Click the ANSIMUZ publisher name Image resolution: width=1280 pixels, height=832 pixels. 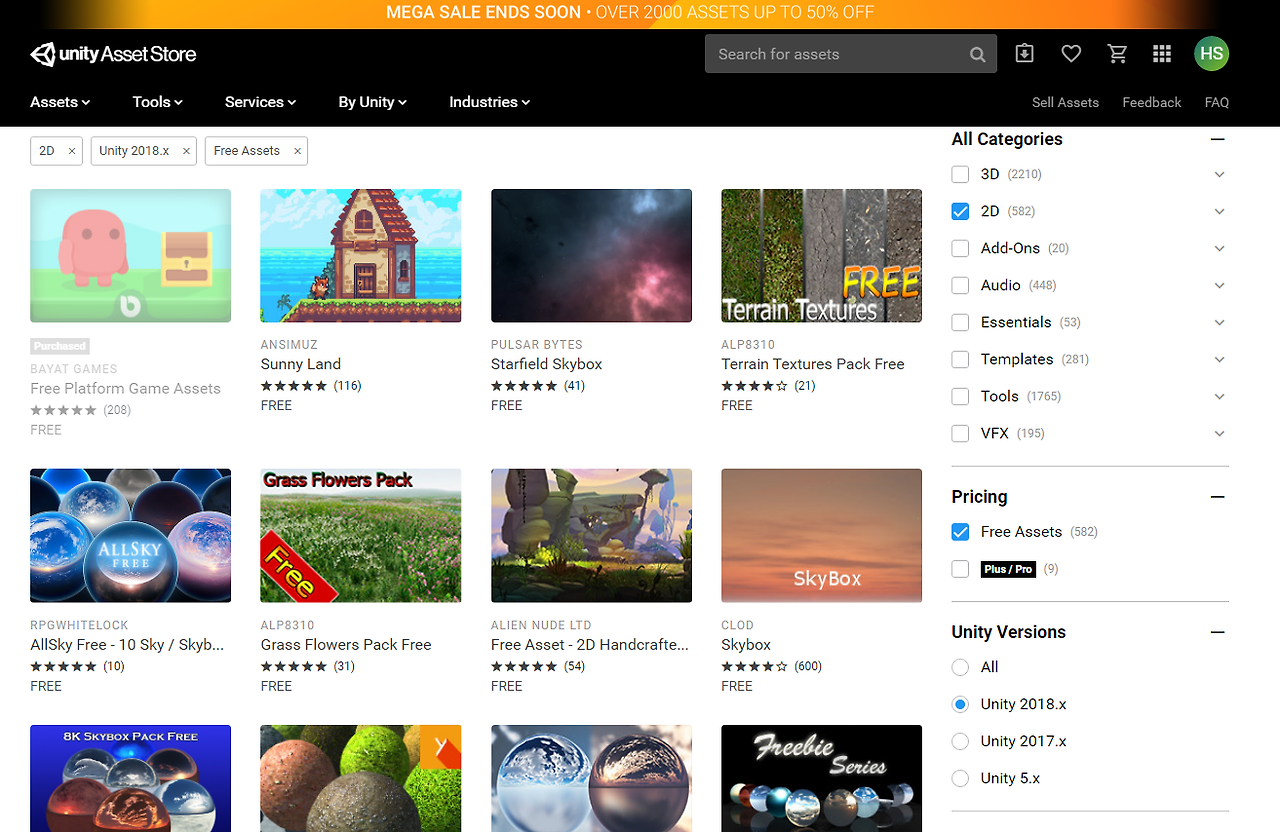(289, 344)
